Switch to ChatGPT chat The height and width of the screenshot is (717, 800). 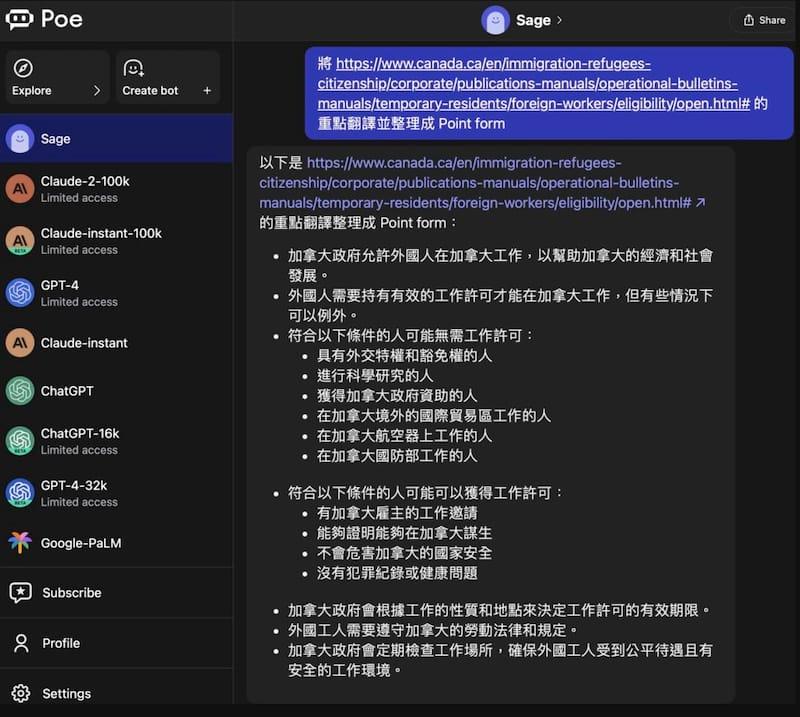coord(116,391)
